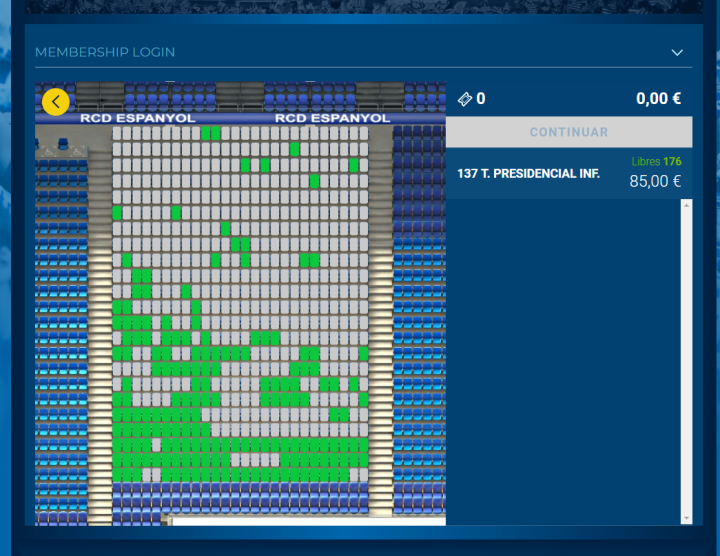The height and width of the screenshot is (556, 720).
Task: Expand the Membership Login chevron
Action: (x=677, y=52)
